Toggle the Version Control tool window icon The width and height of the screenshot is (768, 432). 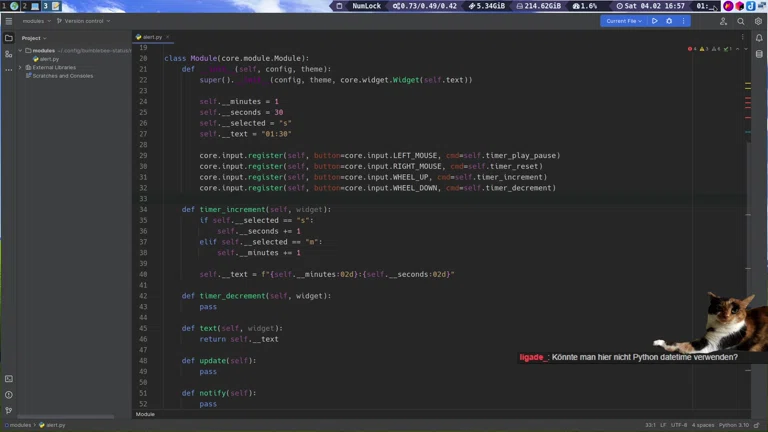[9, 410]
